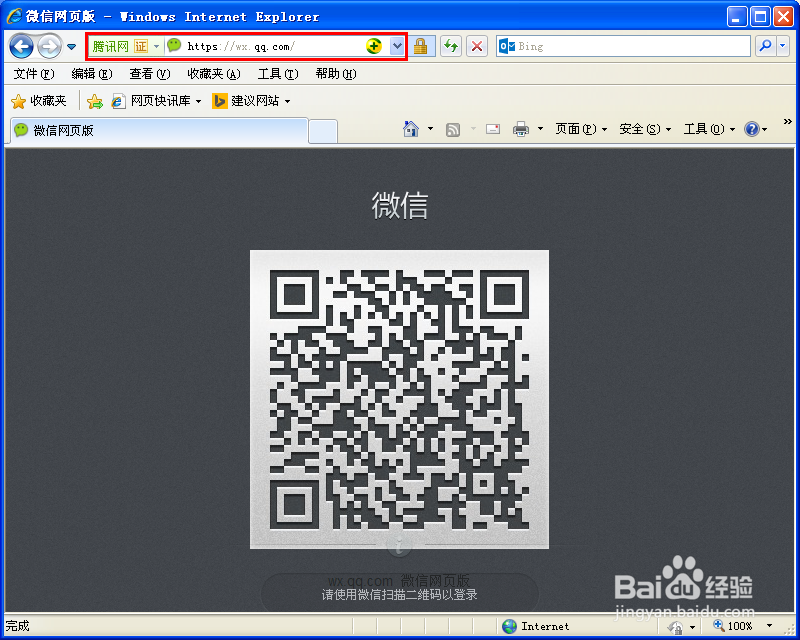
Task: Go back with the Back arrow button
Action: coord(21,47)
